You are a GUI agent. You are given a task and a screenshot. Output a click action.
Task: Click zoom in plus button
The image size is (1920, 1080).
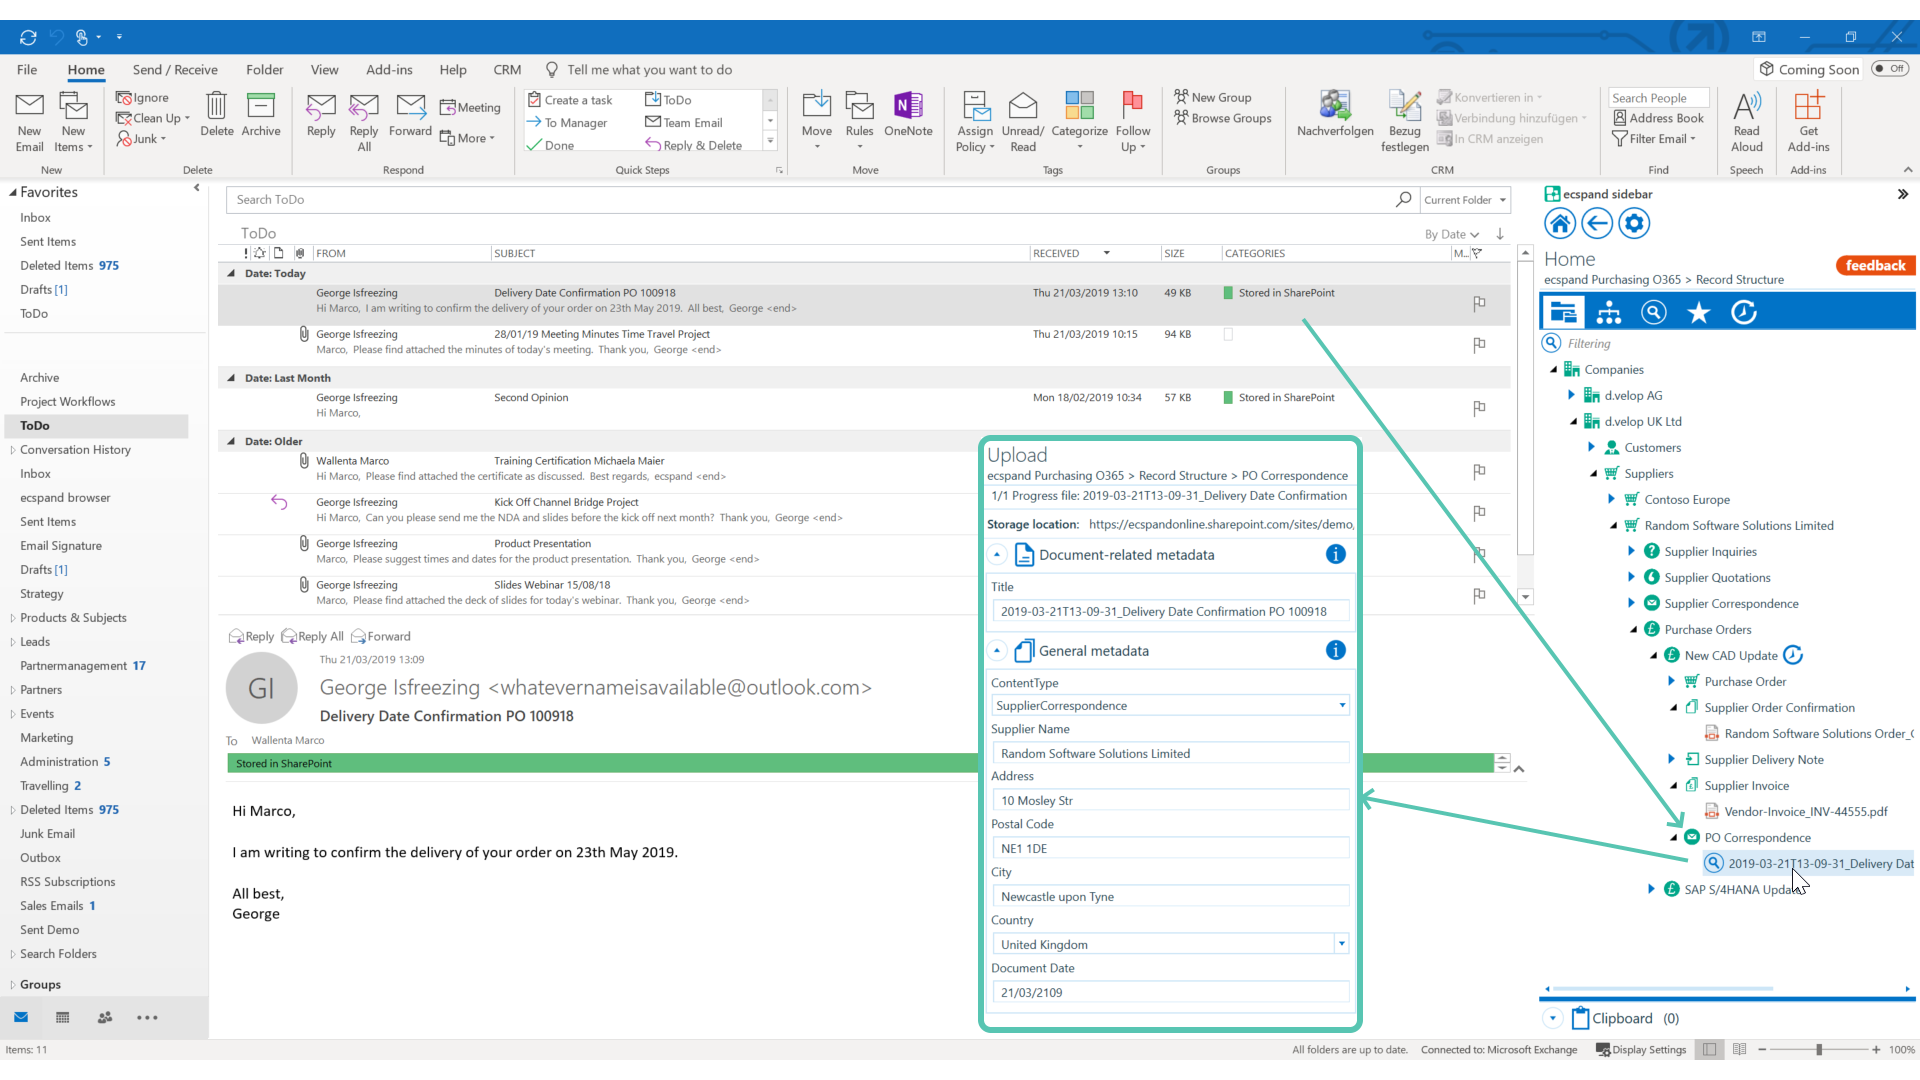pyautogui.click(x=1876, y=1049)
